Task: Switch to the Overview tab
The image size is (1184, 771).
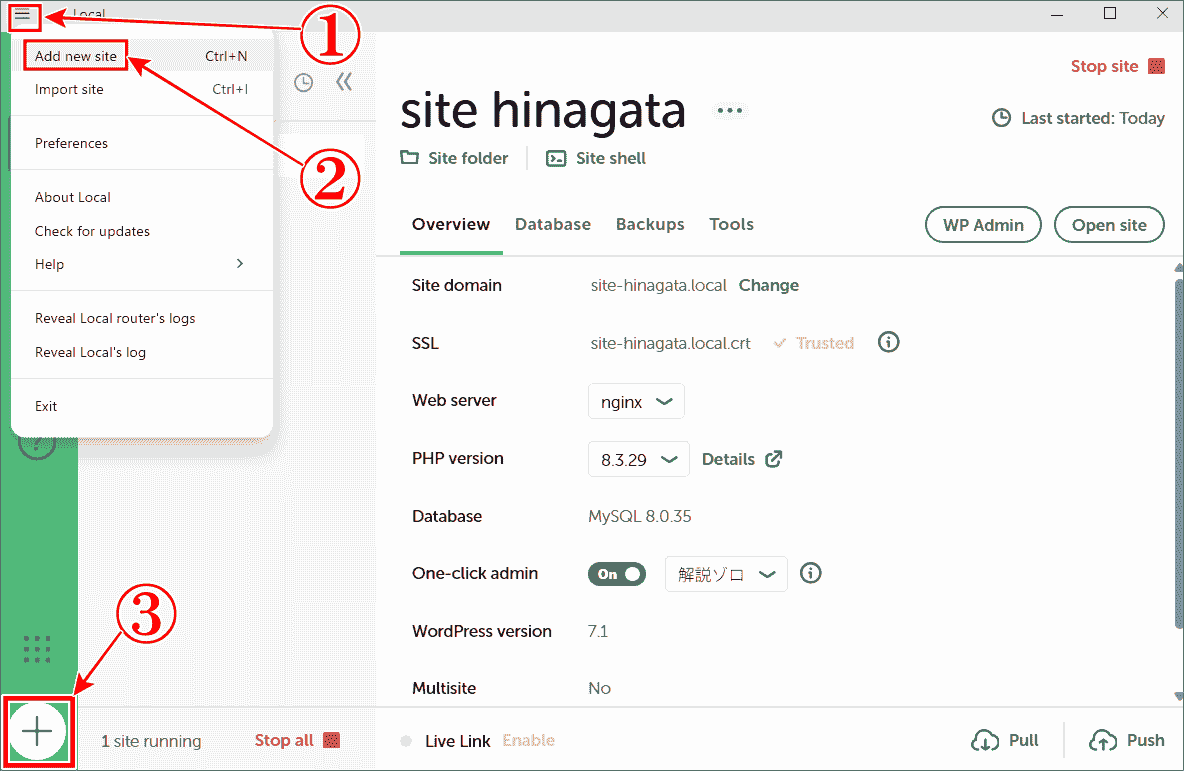Action: tap(451, 224)
